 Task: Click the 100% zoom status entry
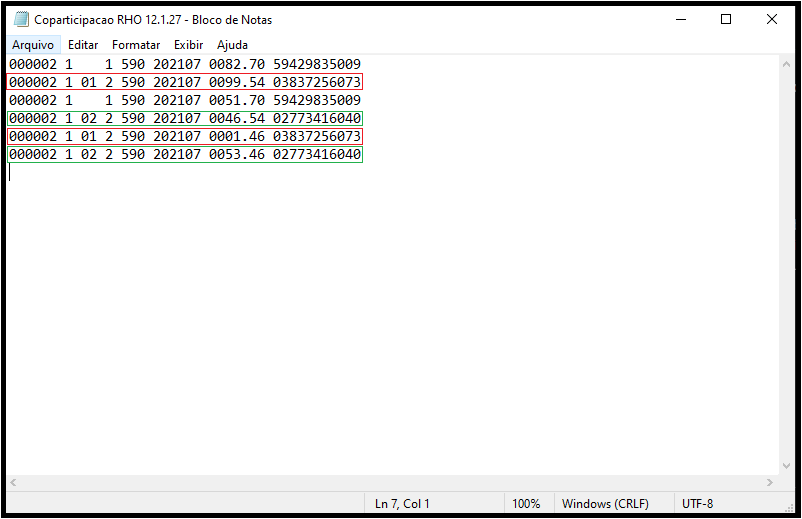click(526, 504)
